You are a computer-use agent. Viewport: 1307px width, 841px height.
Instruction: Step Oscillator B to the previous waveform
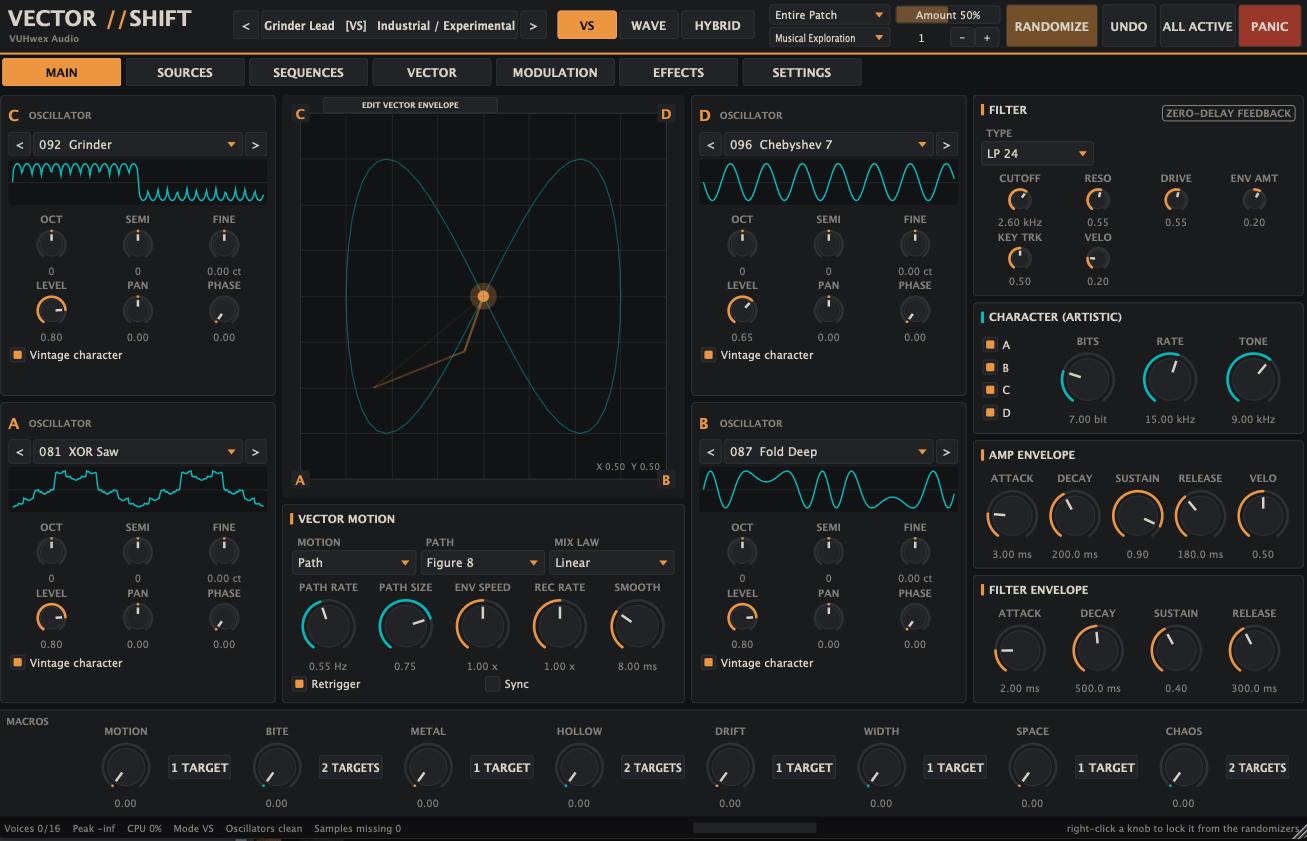tap(710, 452)
